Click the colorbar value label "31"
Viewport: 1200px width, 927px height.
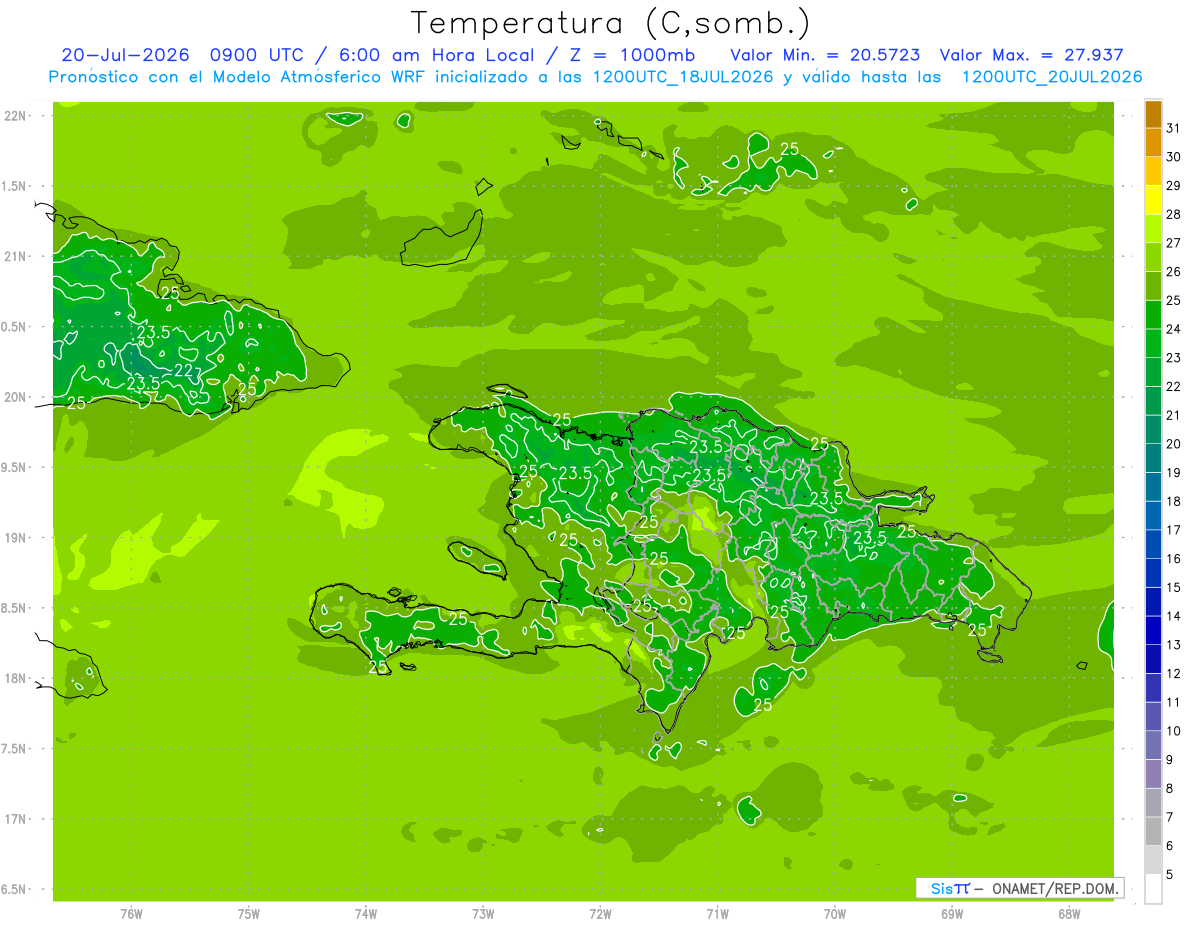click(x=1174, y=128)
